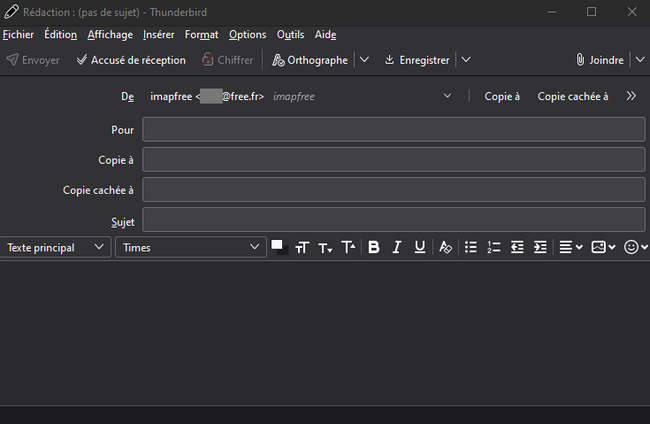The height and width of the screenshot is (424, 650).
Task: Choose the text foreground color swatch
Action: point(276,245)
